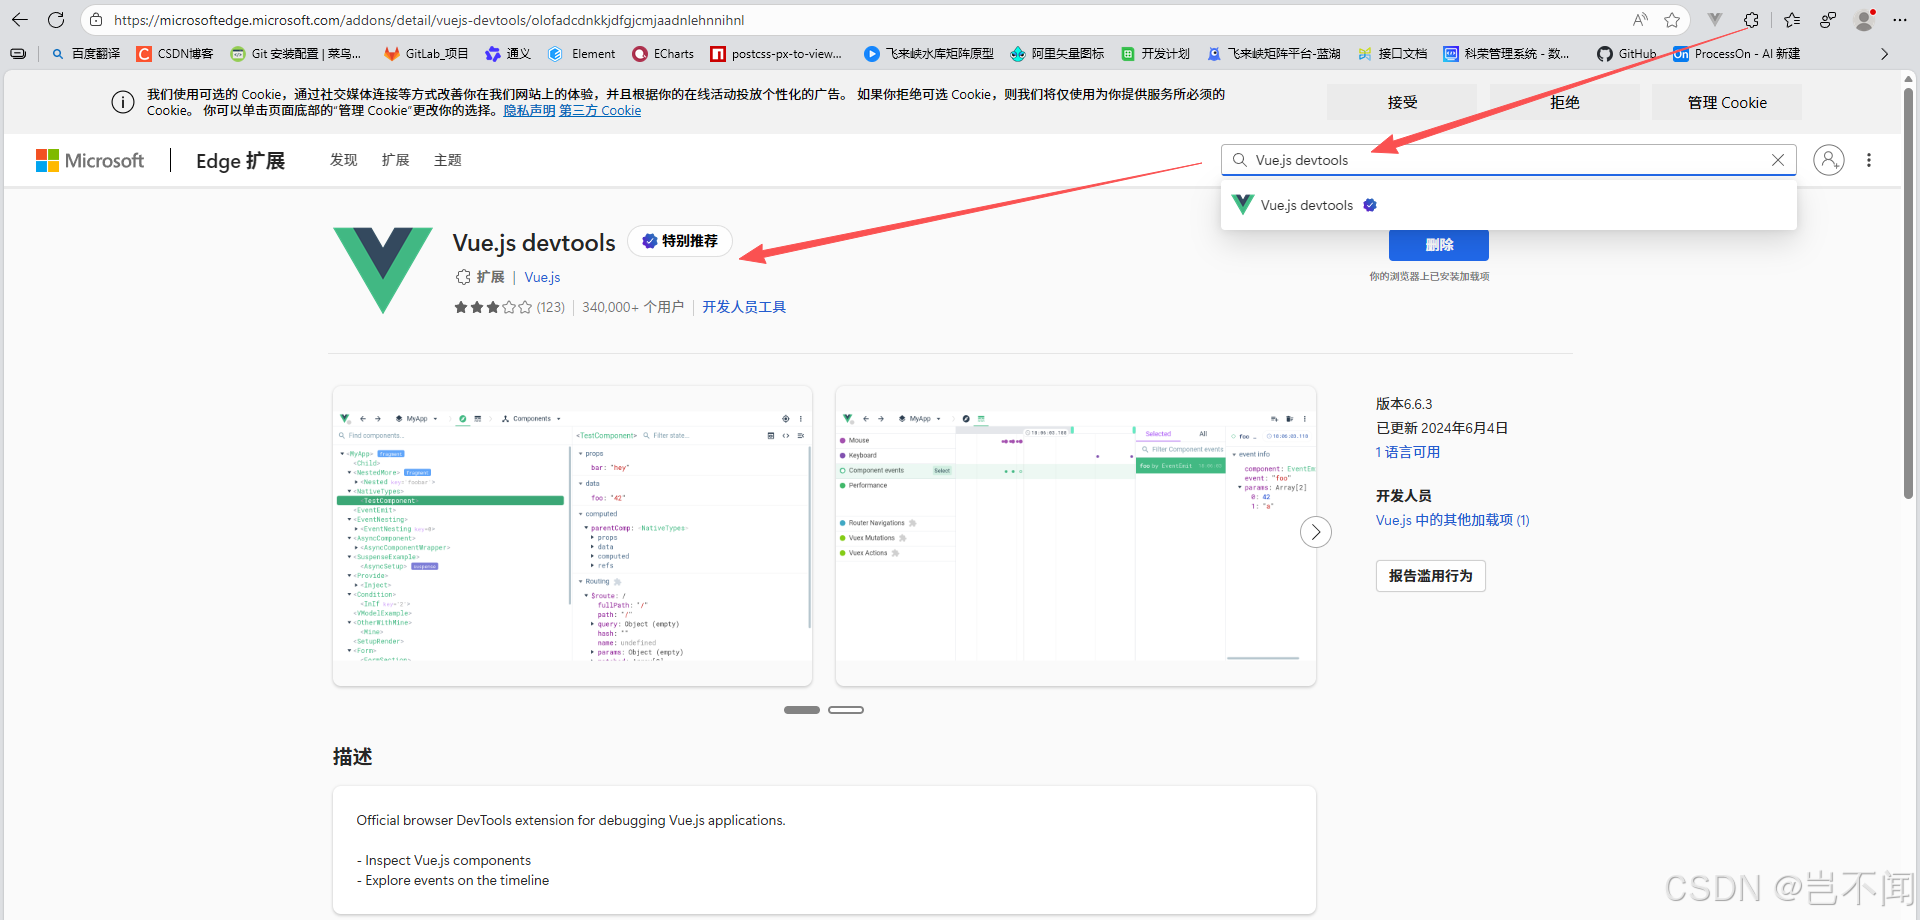View the star ratings (123) reviews
Viewport: 1920px width, 920px height.
pyautogui.click(x=509, y=307)
